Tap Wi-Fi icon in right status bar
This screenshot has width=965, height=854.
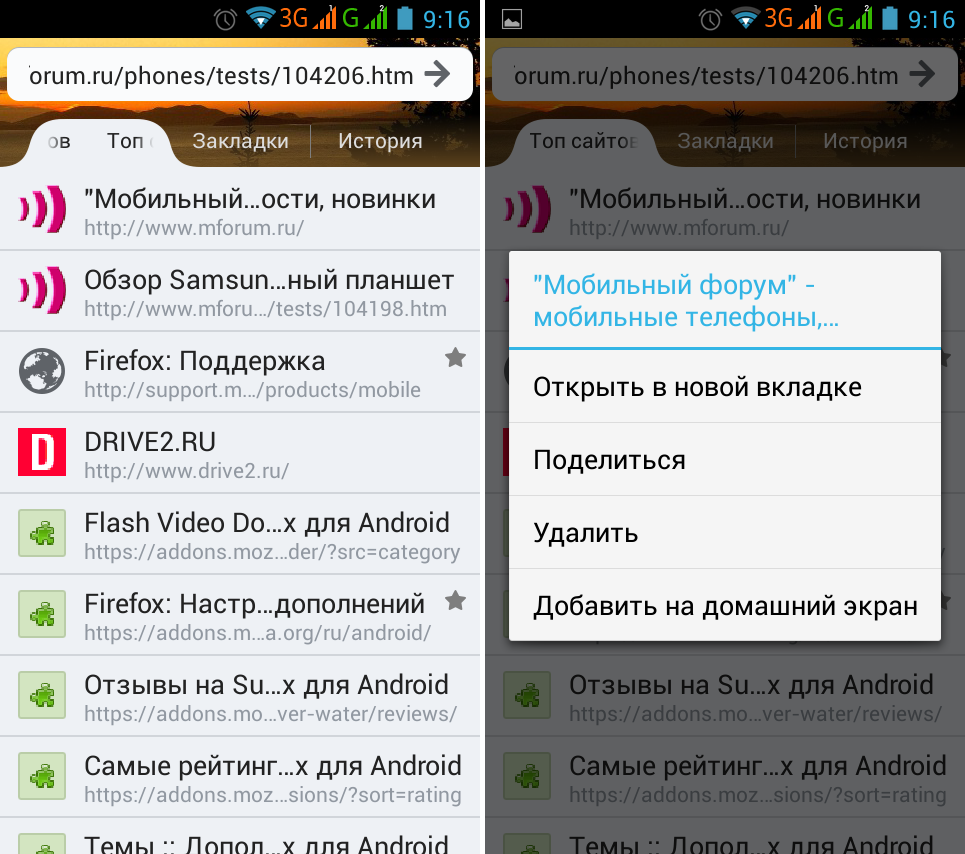[x=745, y=18]
